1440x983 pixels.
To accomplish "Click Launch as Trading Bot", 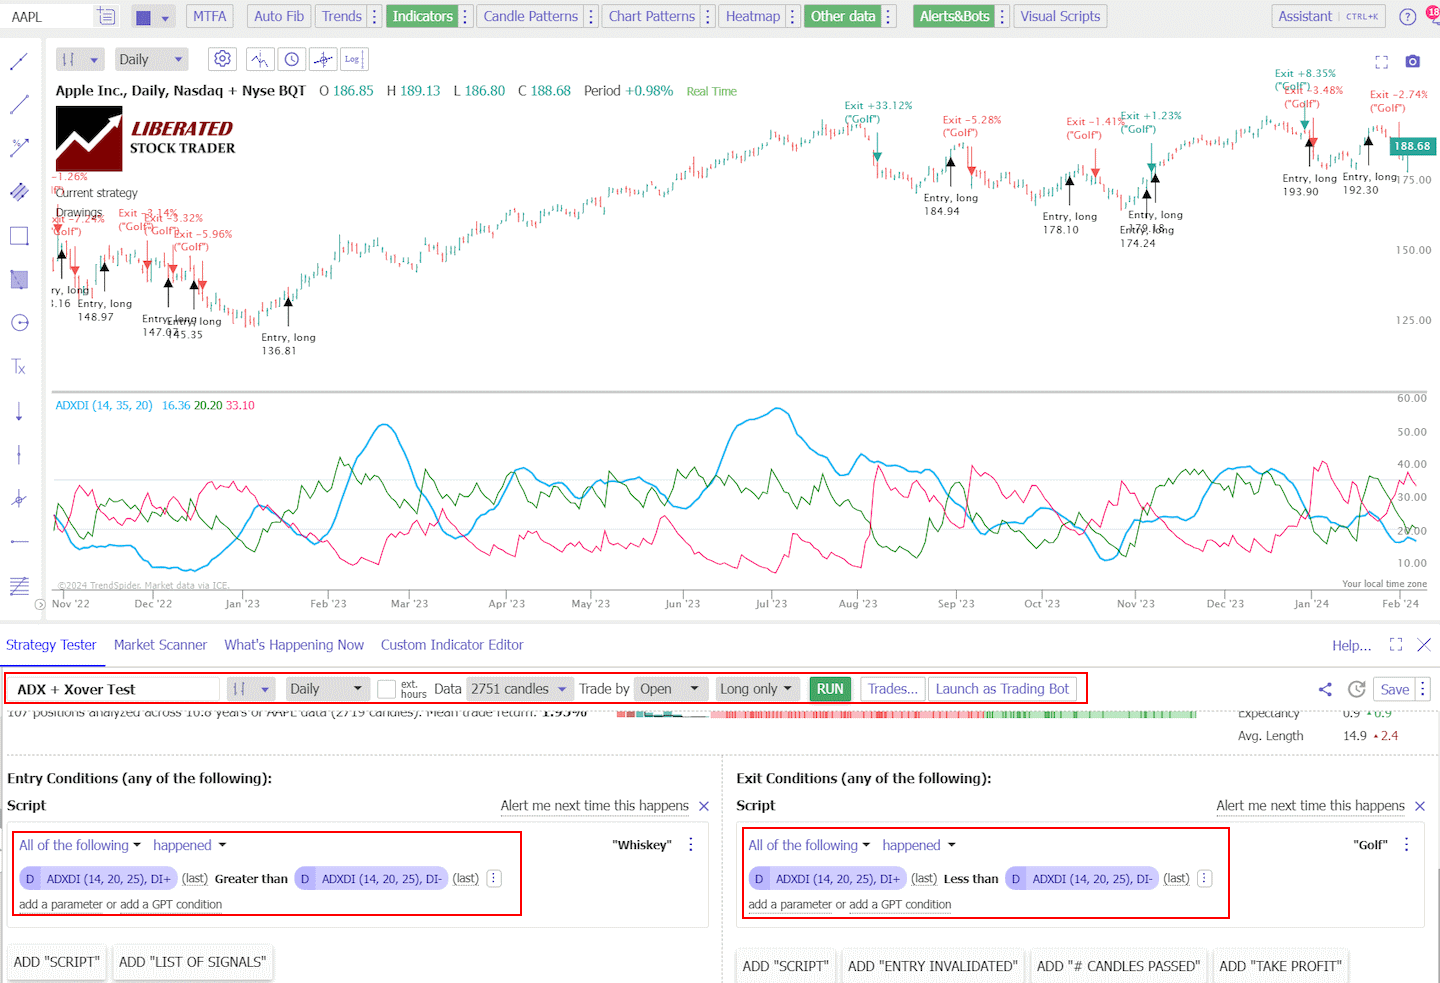I will point(1004,688).
